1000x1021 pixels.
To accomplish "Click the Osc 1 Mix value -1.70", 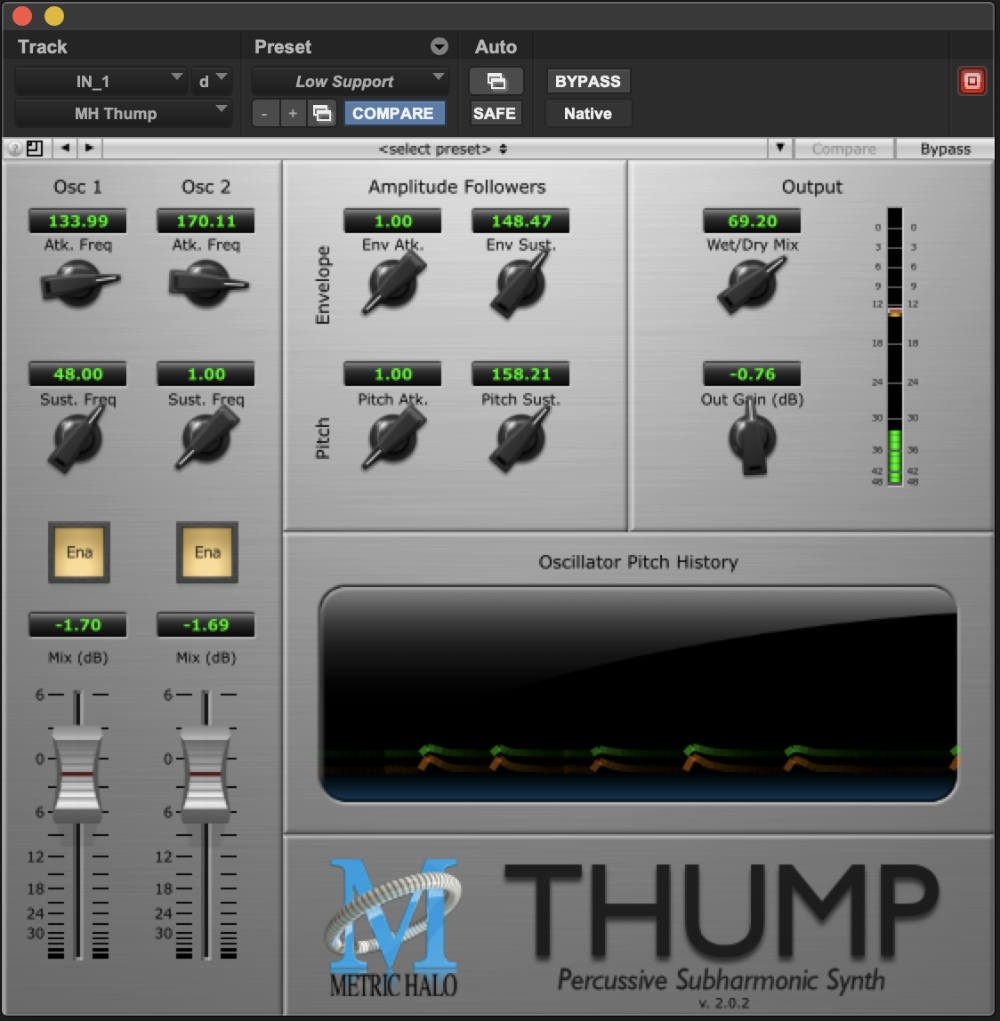I will coord(78,624).
